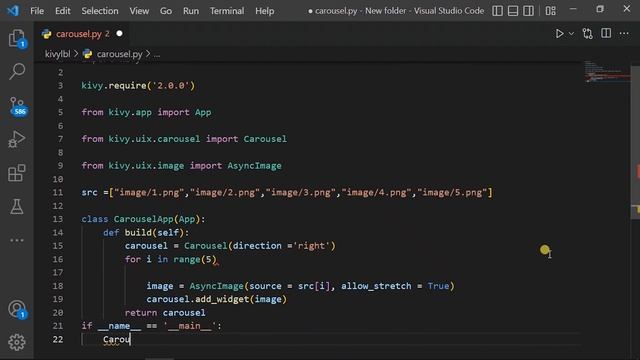Click '__main__' string on line 21
640x360 pixels.
click(x=189, y=326)
